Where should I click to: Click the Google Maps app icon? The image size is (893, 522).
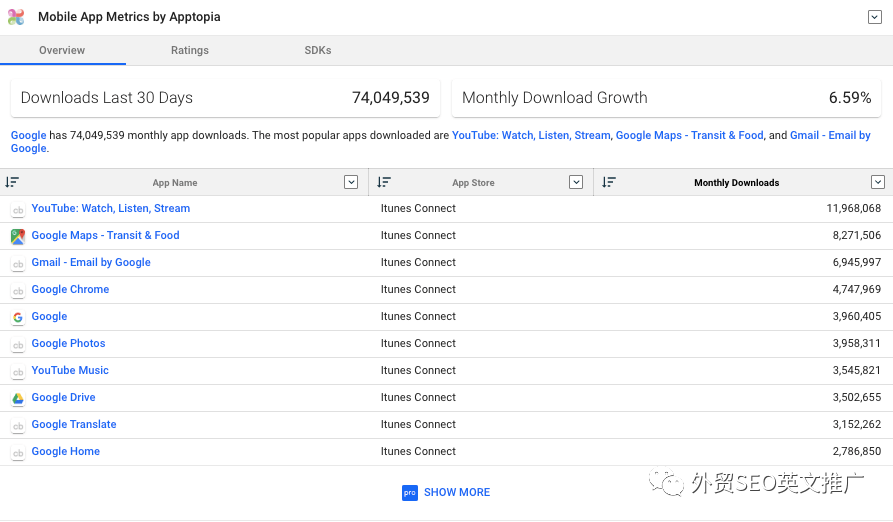click(x=18, y=236)
